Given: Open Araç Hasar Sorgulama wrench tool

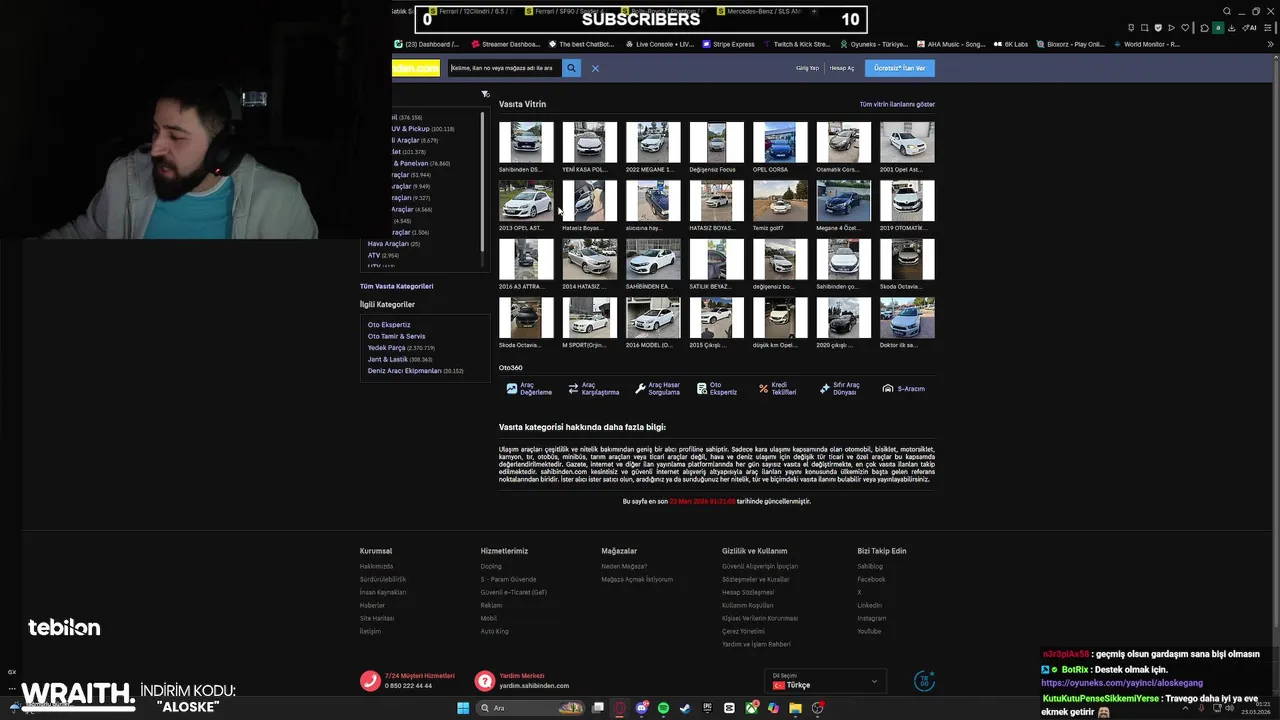Looking at the screenshot, I should (657, 389).
